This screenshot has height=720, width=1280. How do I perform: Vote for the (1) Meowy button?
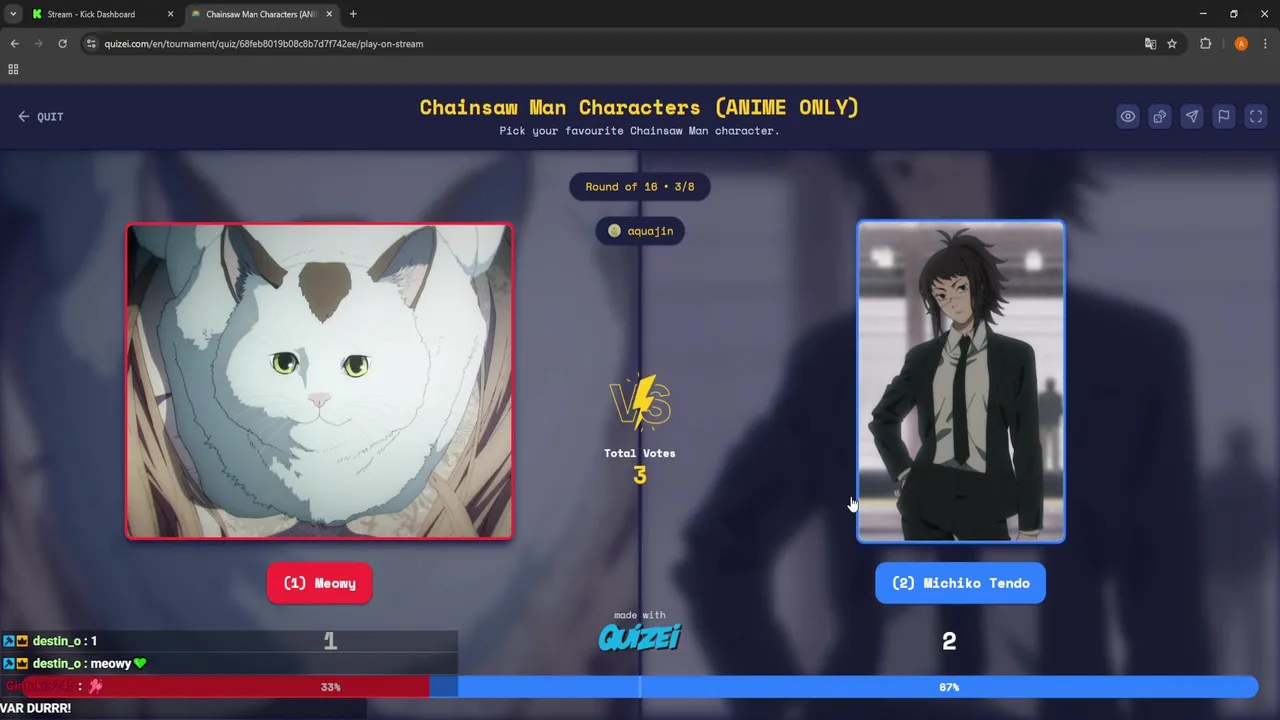point(319,583)
